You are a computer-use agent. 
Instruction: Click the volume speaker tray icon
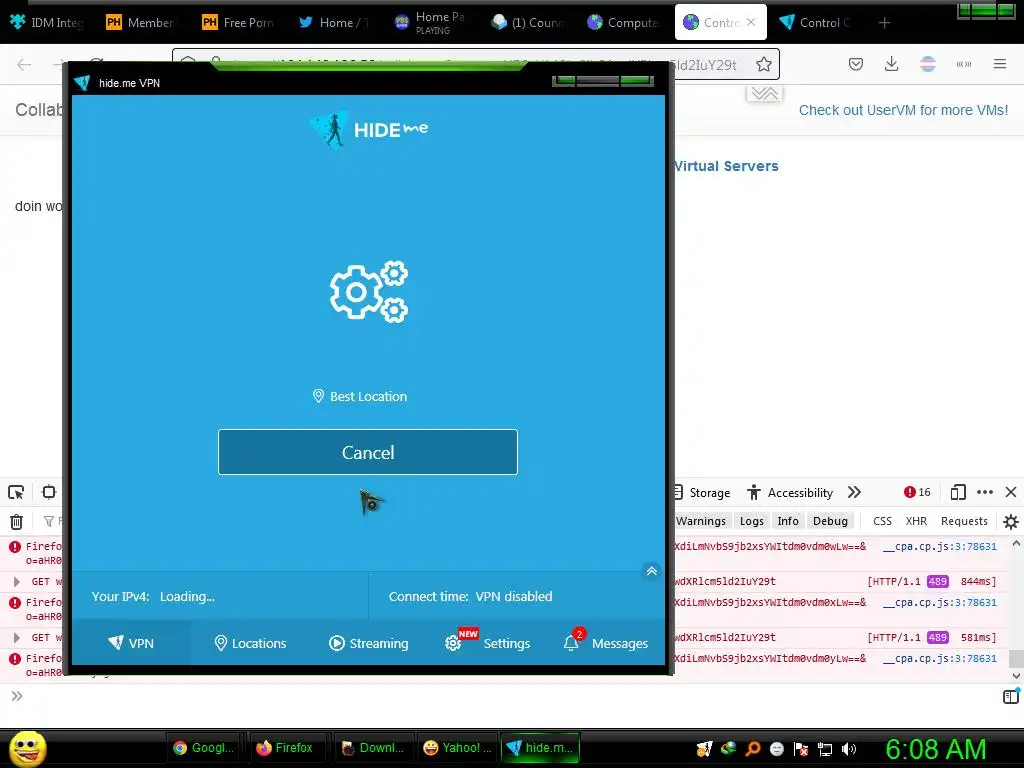coord(849,749)
